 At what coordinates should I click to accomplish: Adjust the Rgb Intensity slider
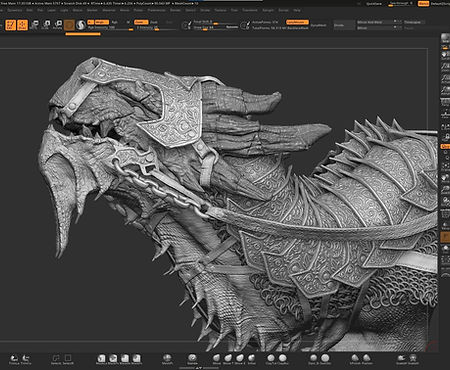[110, 28]
